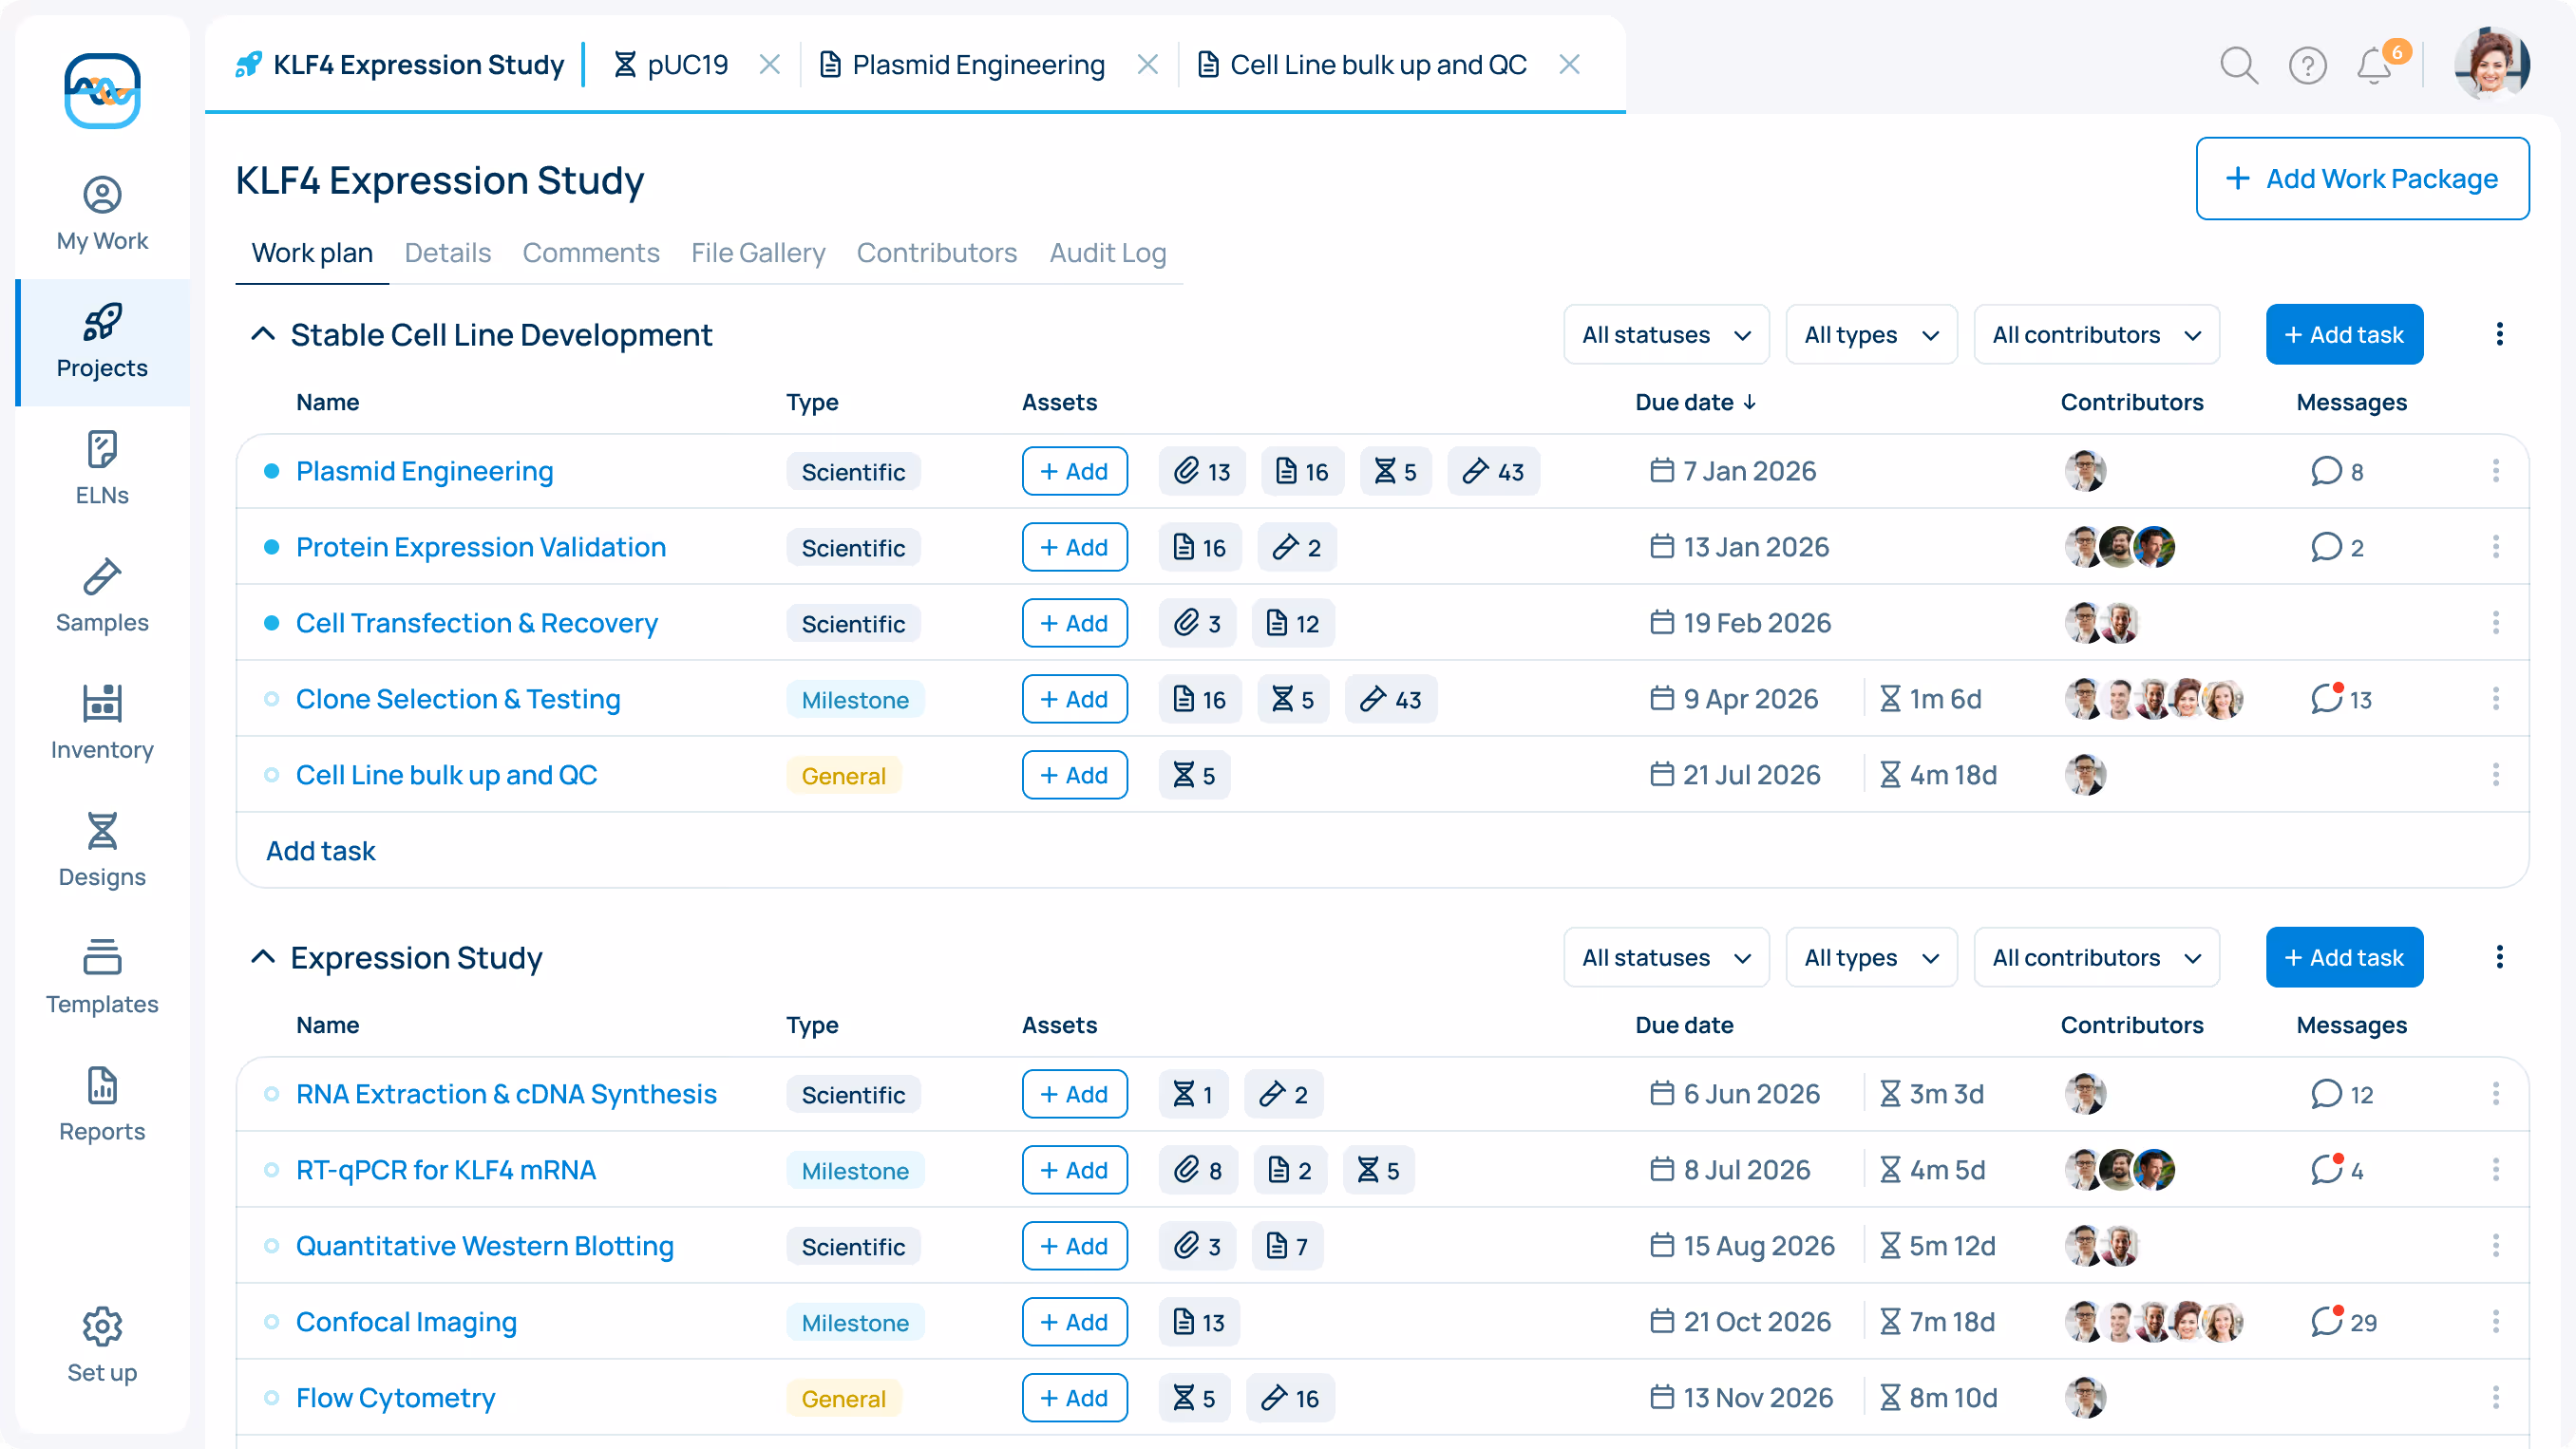2576x1449 pixels.
Task: Click the user profile avatar
Action: point(2491,65)
